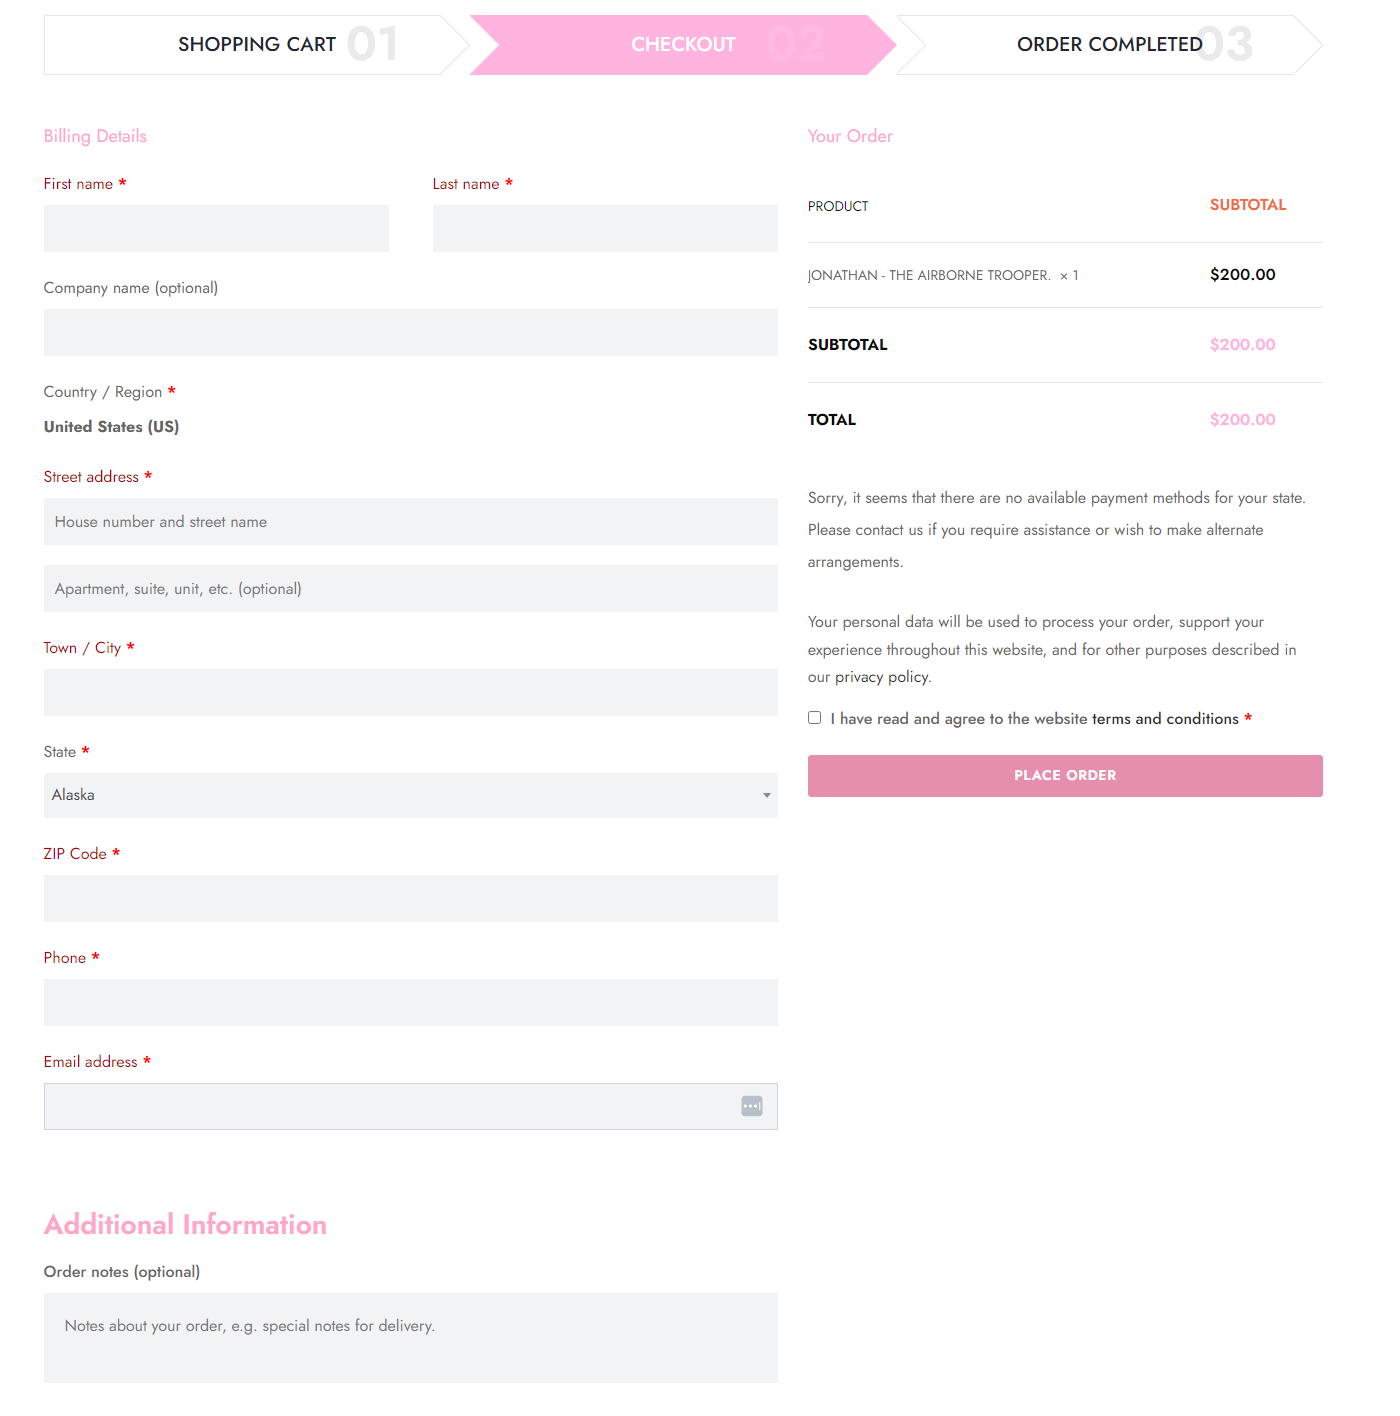Go to the Shopping Cart step
The width and height of the screenshot is (1400, 1416).
(x=257, y=45)
